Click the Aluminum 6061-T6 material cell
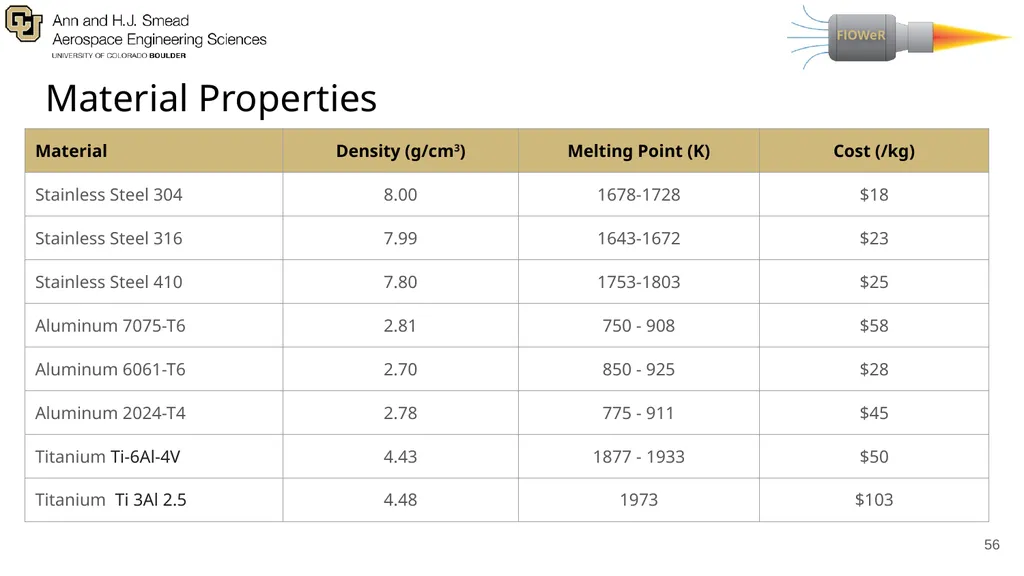Screen dimensions: 1024x576 point(153,369)
